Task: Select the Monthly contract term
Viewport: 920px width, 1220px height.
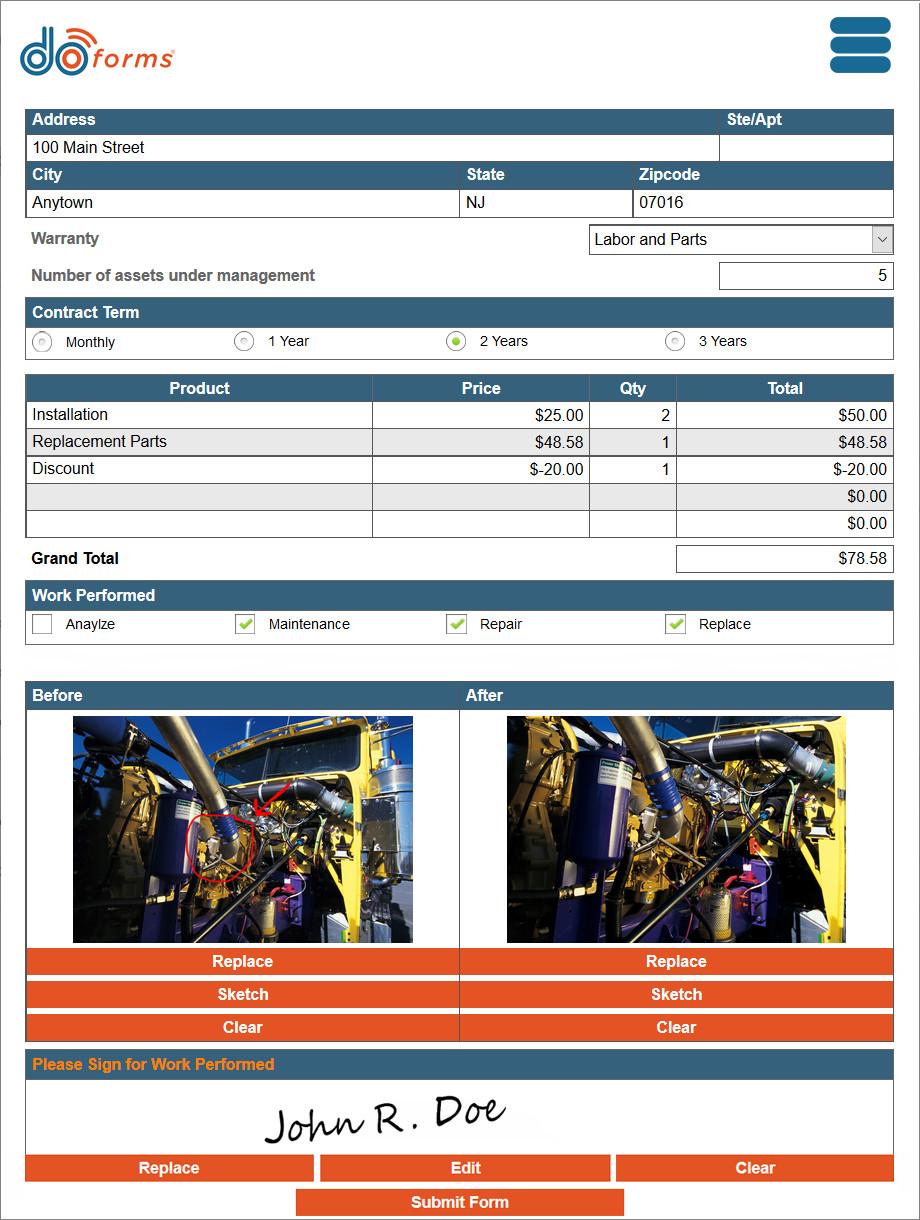Action: pos(42,342)
